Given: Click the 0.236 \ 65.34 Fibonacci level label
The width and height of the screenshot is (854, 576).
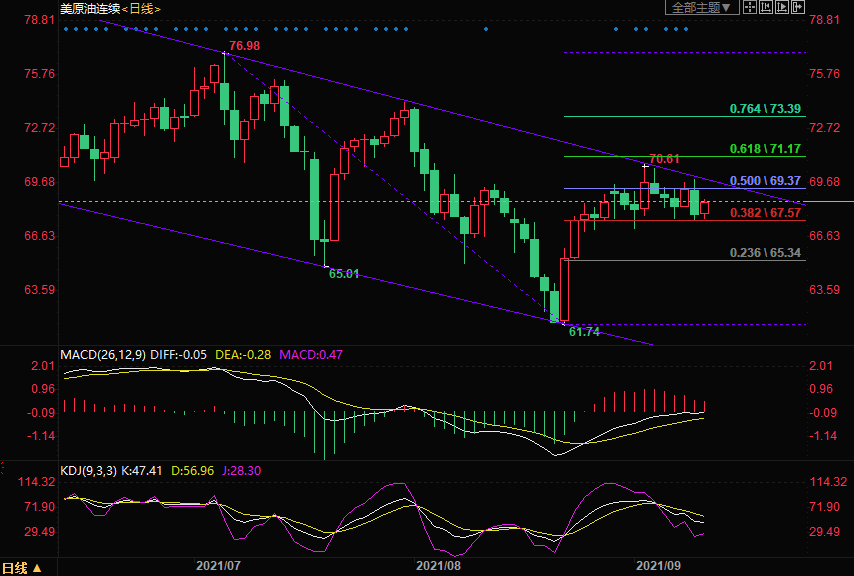Looking at the screenshot, I should coord(765,253).
